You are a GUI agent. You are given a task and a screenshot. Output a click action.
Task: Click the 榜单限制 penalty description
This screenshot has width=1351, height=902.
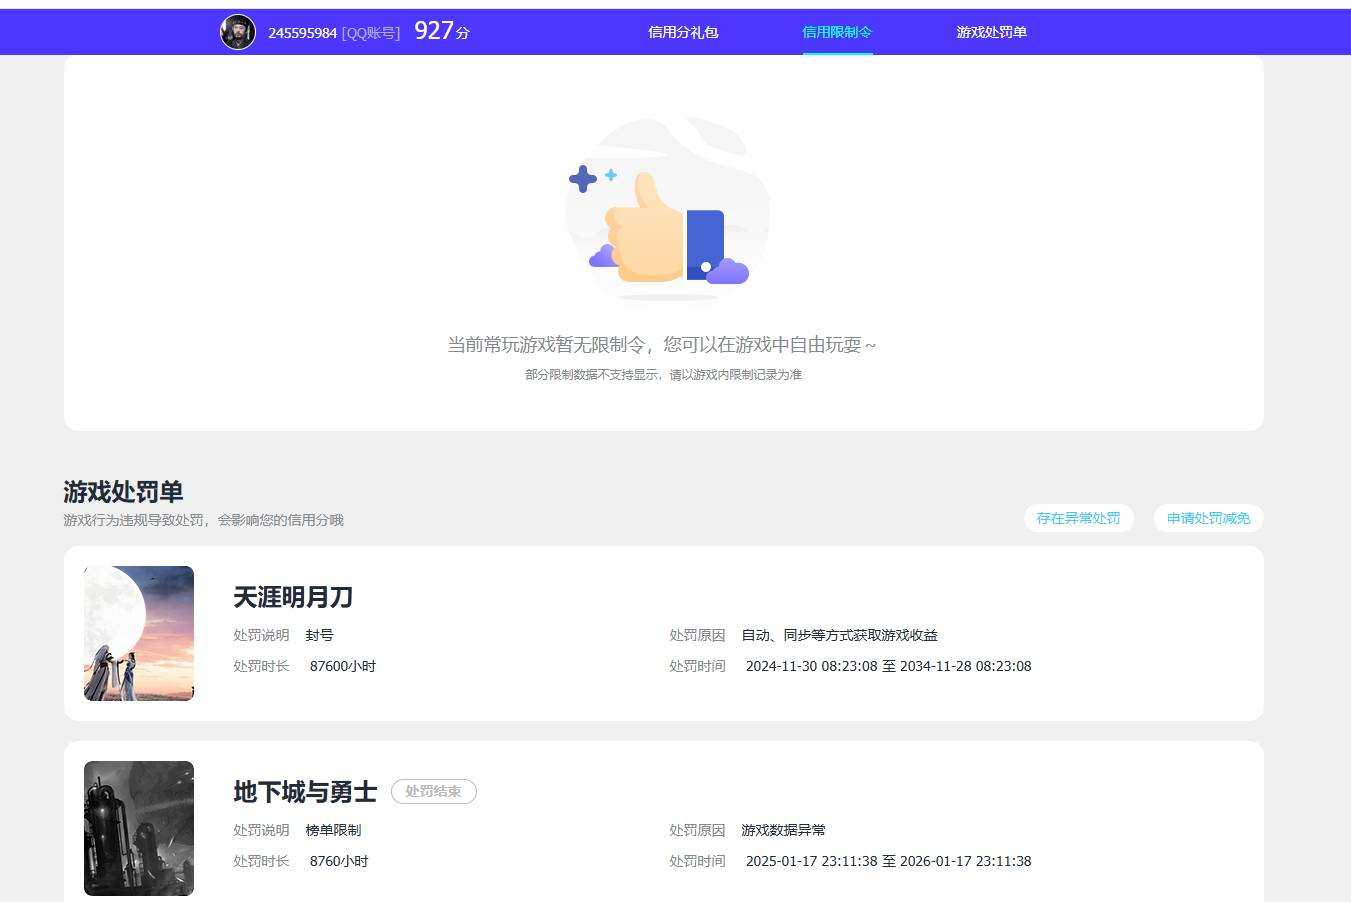click(333, 830)
